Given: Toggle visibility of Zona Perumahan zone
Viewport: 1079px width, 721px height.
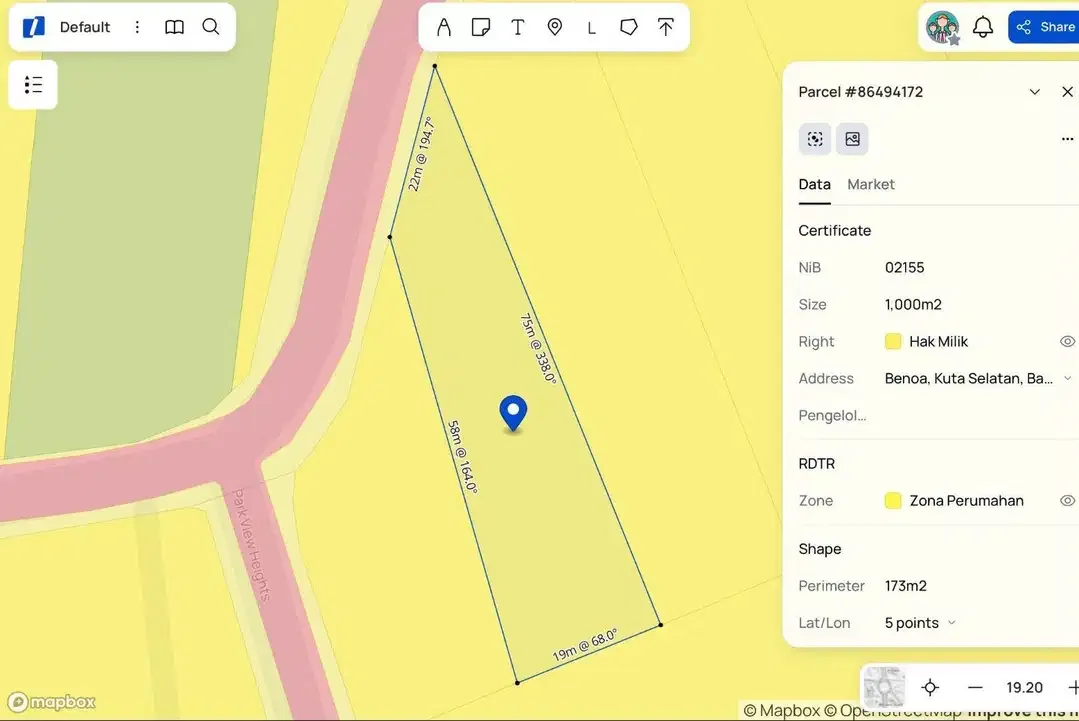Looking at the screenshot, I should 1067,500.
